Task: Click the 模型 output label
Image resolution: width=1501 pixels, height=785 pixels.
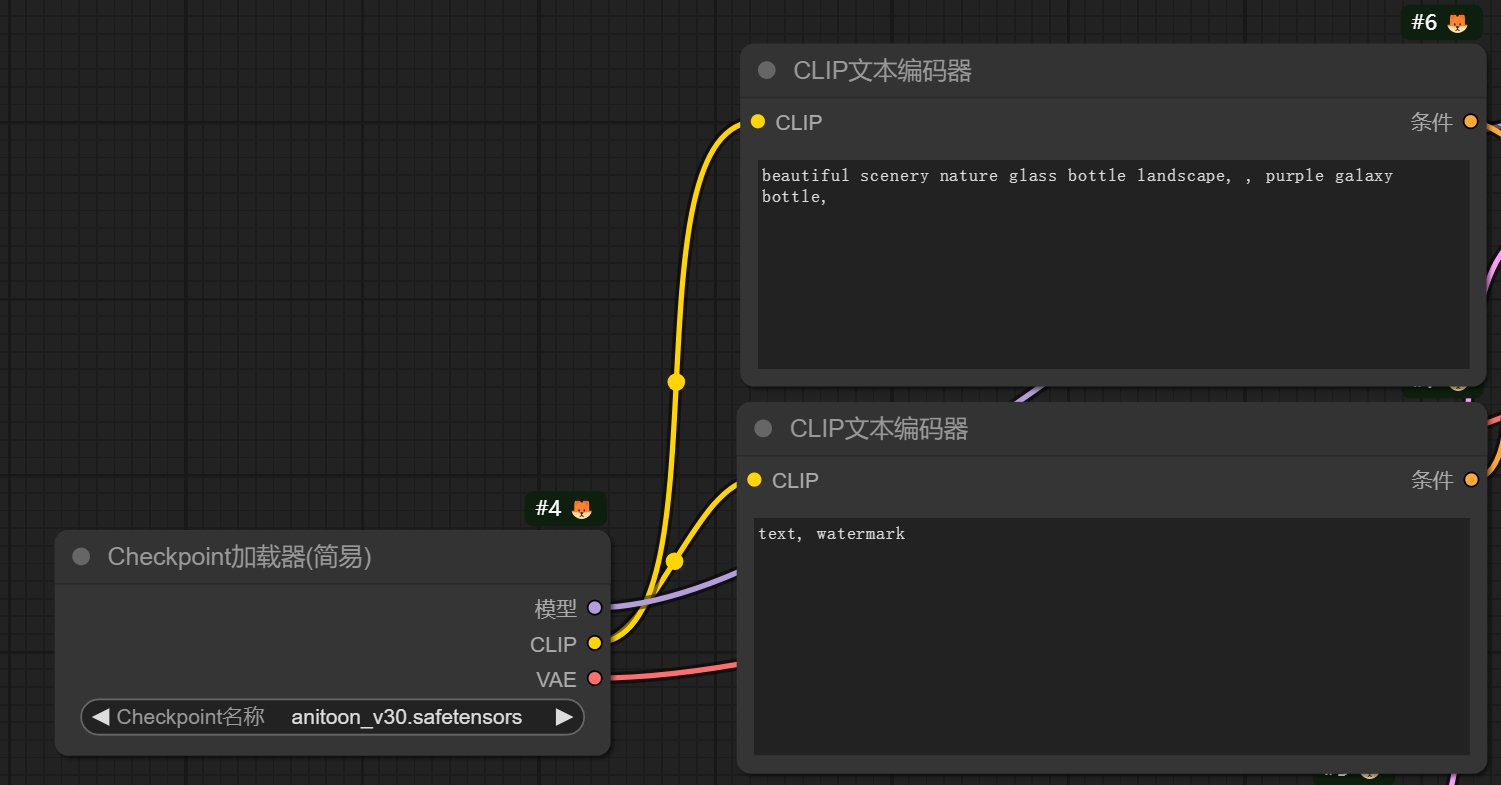Action: click(x=556, y=608)
